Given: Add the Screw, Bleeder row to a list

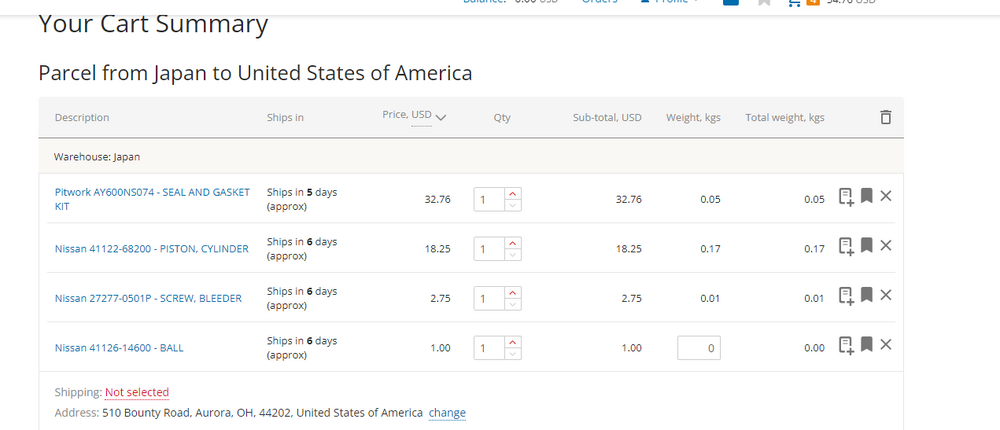Looking at the screenshot, I should (x=846, y=295).
